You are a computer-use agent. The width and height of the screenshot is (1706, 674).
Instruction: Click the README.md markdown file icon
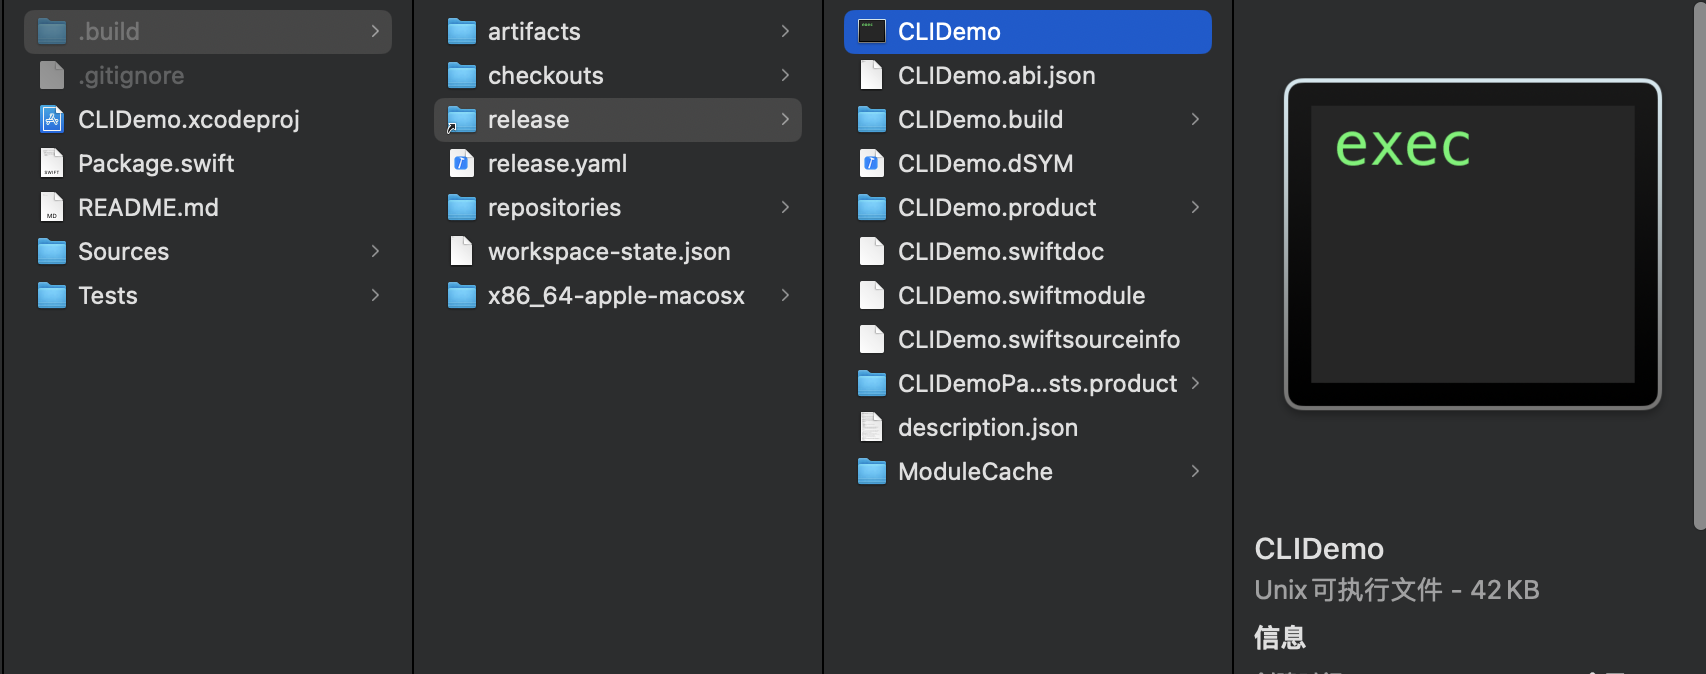52,208
